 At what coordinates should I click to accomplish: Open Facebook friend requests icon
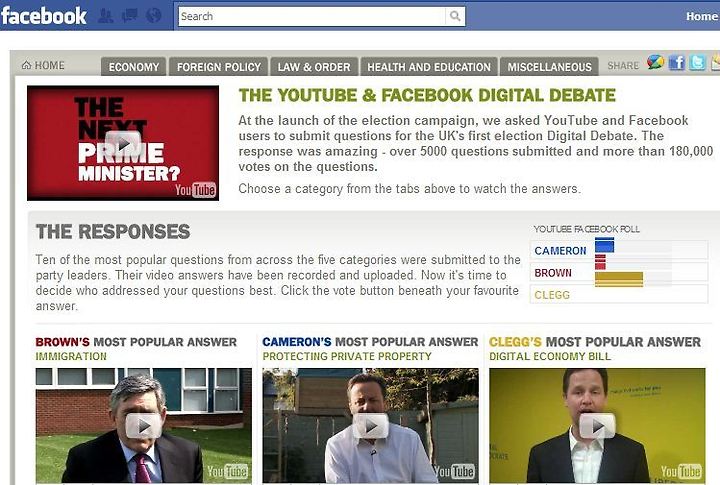pos(106,16)
